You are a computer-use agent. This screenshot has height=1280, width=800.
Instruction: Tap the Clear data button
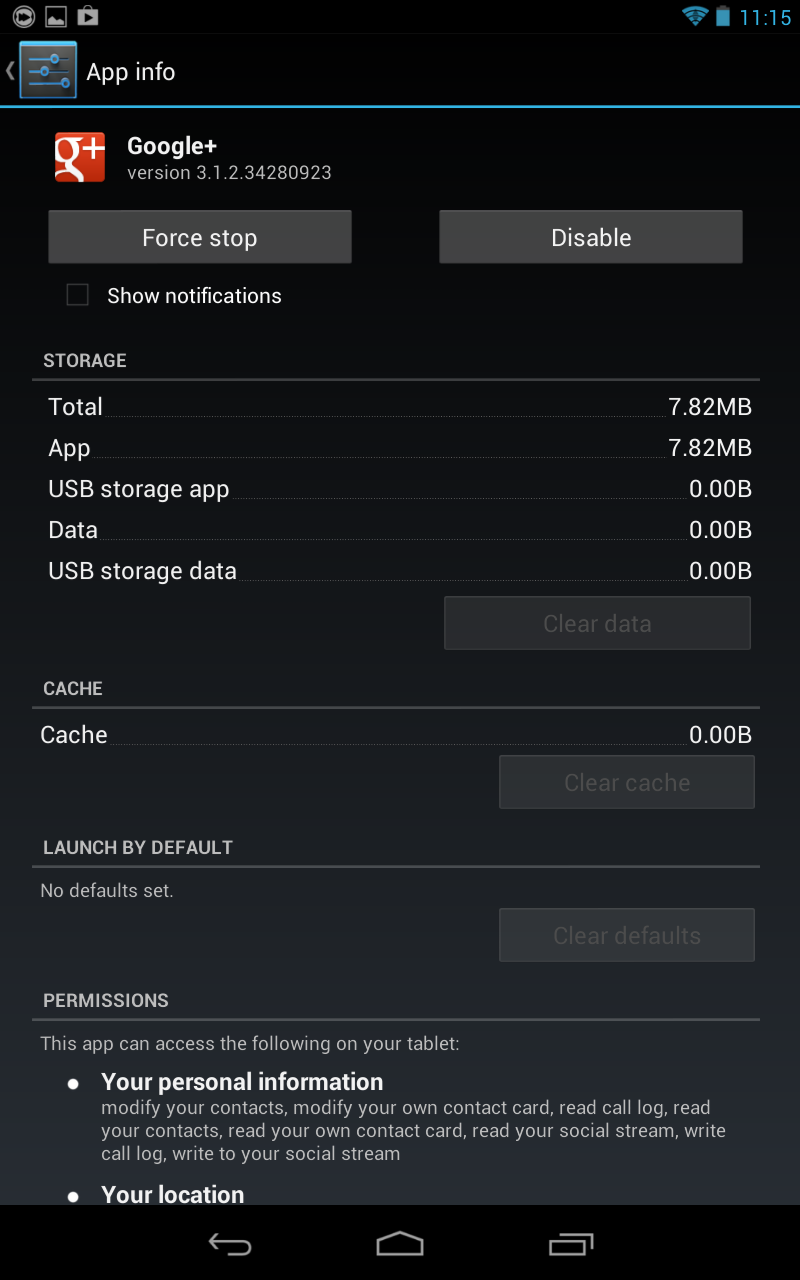pos(597,623)
